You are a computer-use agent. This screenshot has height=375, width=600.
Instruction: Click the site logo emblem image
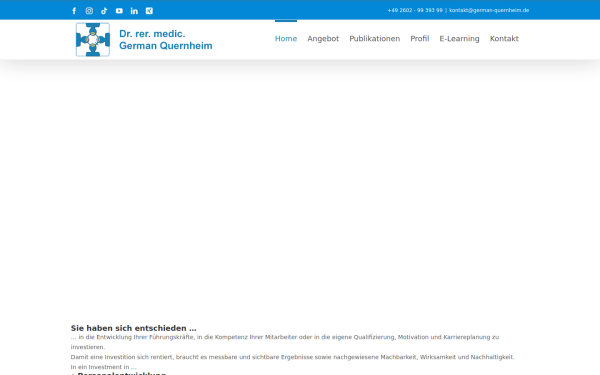point(93,39)
